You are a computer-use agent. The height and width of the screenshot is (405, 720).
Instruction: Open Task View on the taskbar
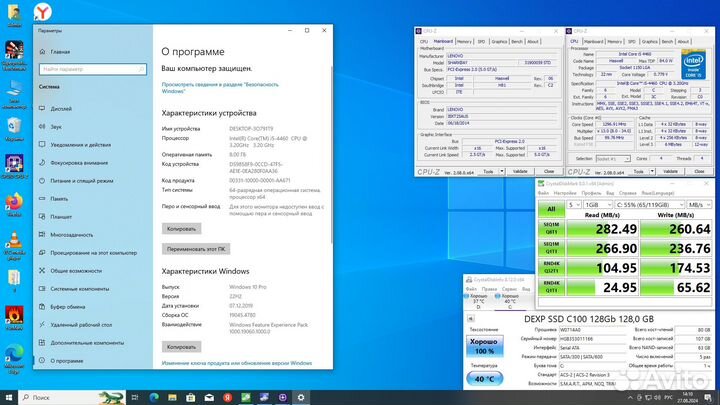click(135, 398)
